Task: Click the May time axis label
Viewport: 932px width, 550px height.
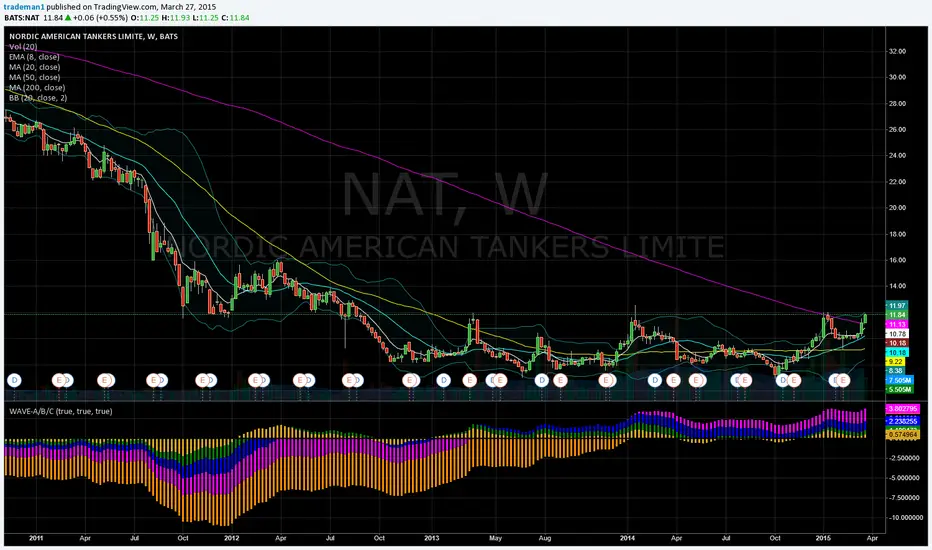Action: pyautogui.click(x=495, y=538)
